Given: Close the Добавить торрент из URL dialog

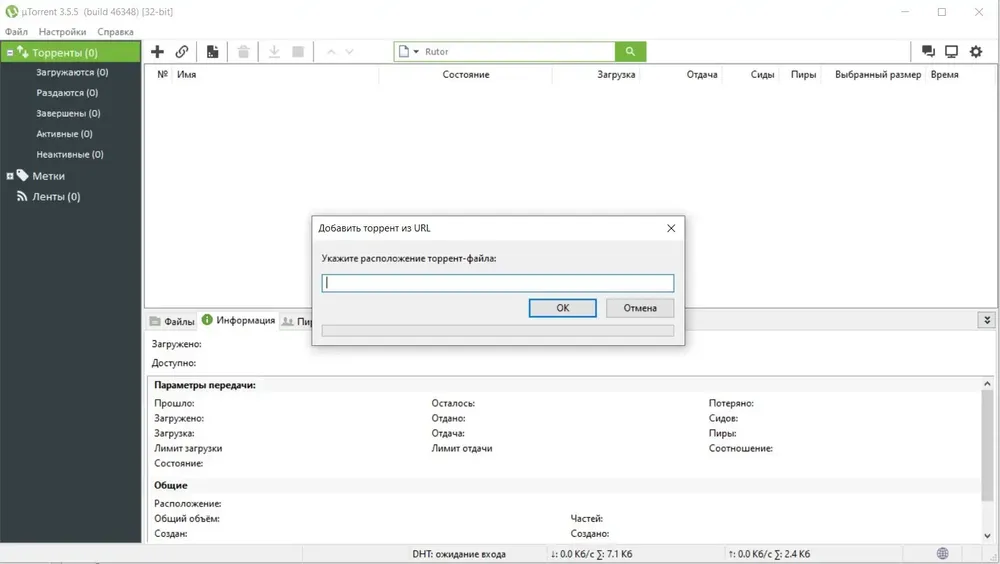Looking at the screenshot, I should click(671, 228).
